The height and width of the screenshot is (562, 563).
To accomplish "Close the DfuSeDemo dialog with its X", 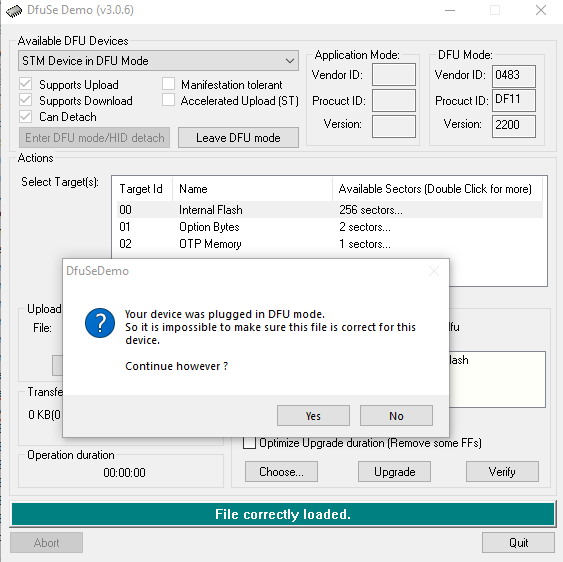I will click(434, 271).
